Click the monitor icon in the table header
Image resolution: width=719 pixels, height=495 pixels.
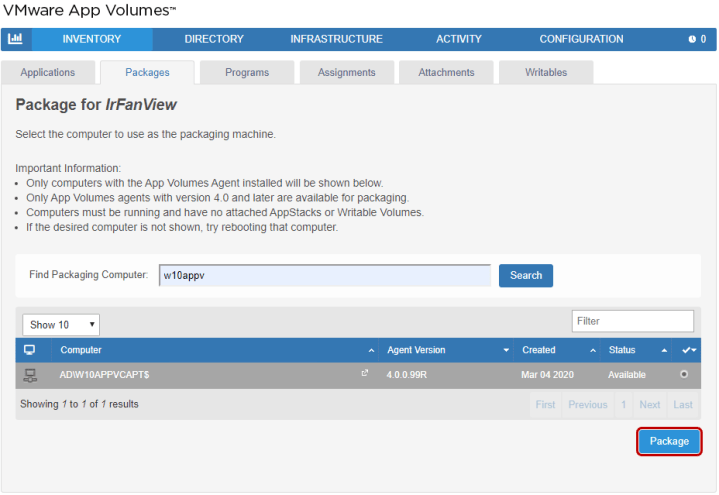(x=30, y=350)
